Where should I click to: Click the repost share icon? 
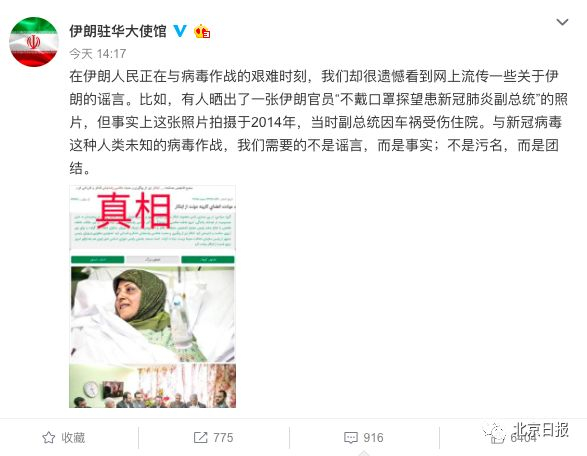[x=200, y=437]
